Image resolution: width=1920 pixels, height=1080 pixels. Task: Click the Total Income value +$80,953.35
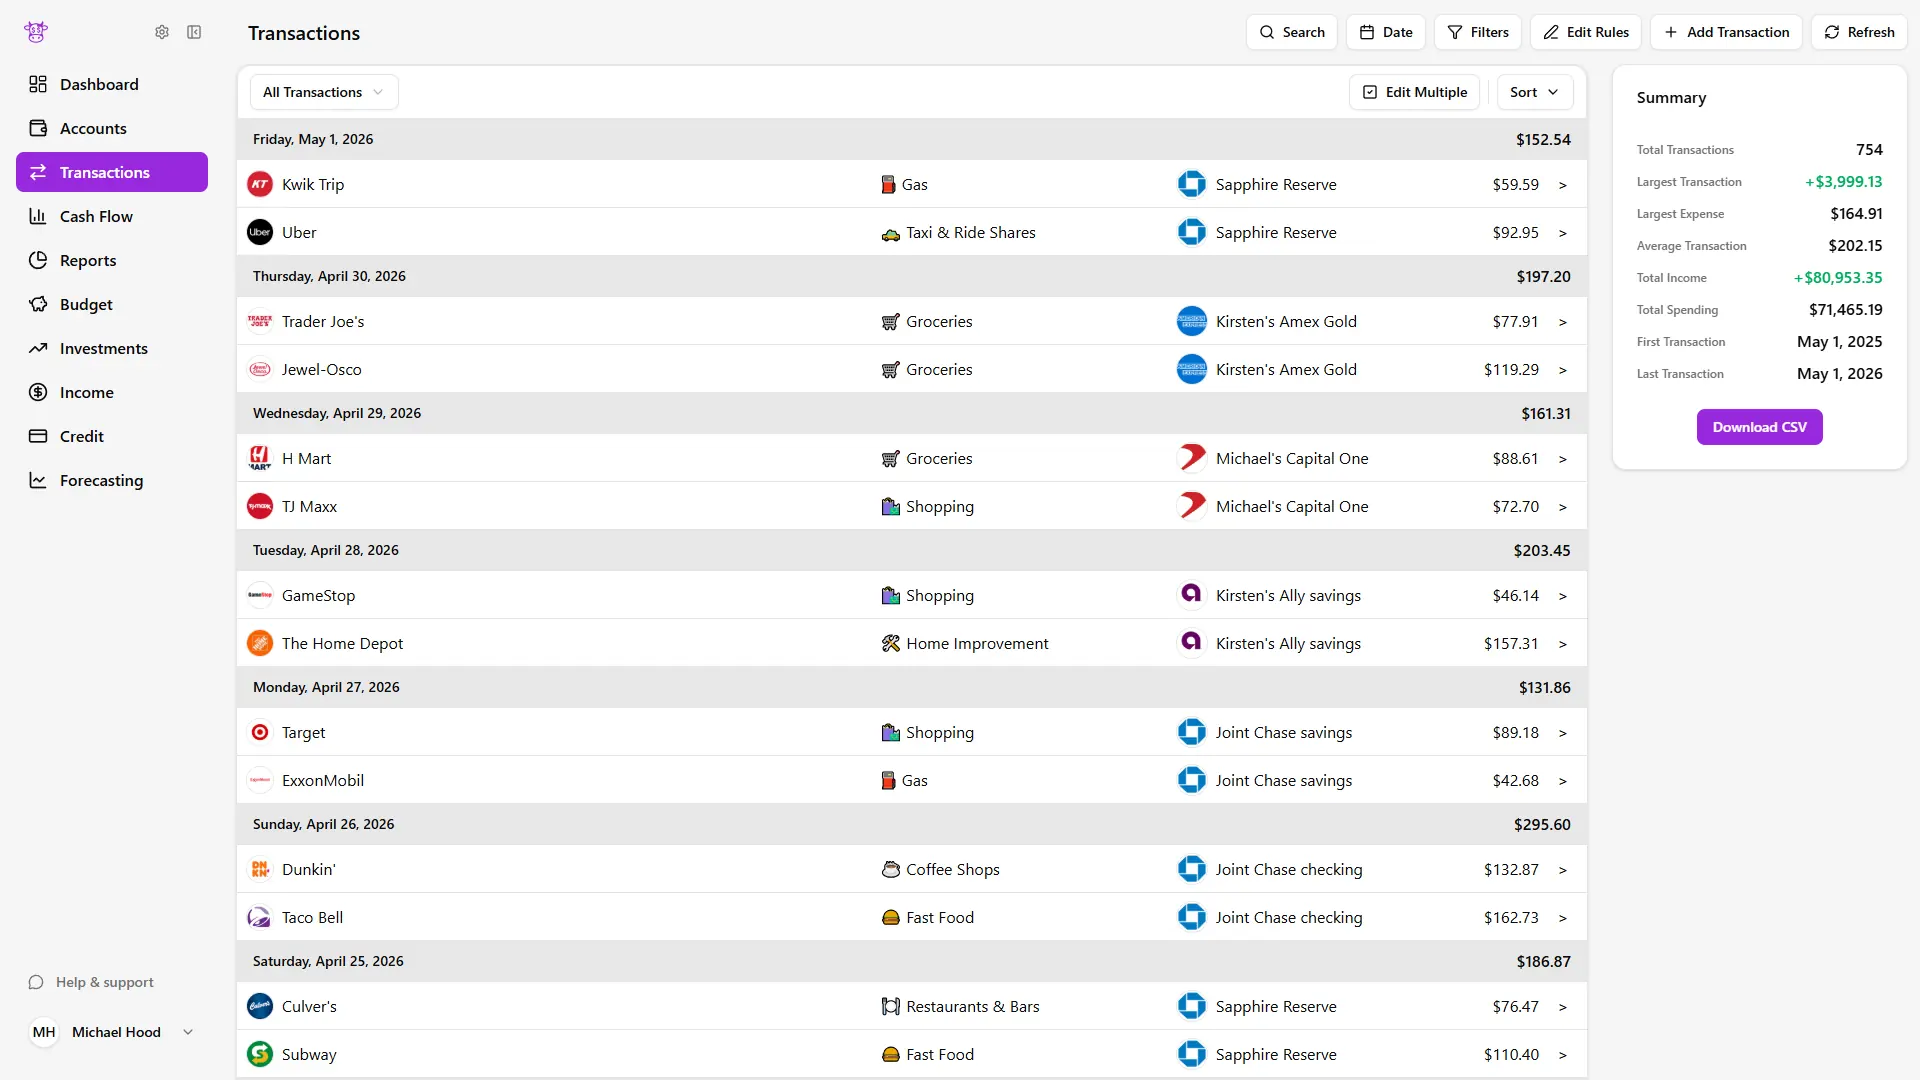pyautogui.click(x=1838, y=277)
